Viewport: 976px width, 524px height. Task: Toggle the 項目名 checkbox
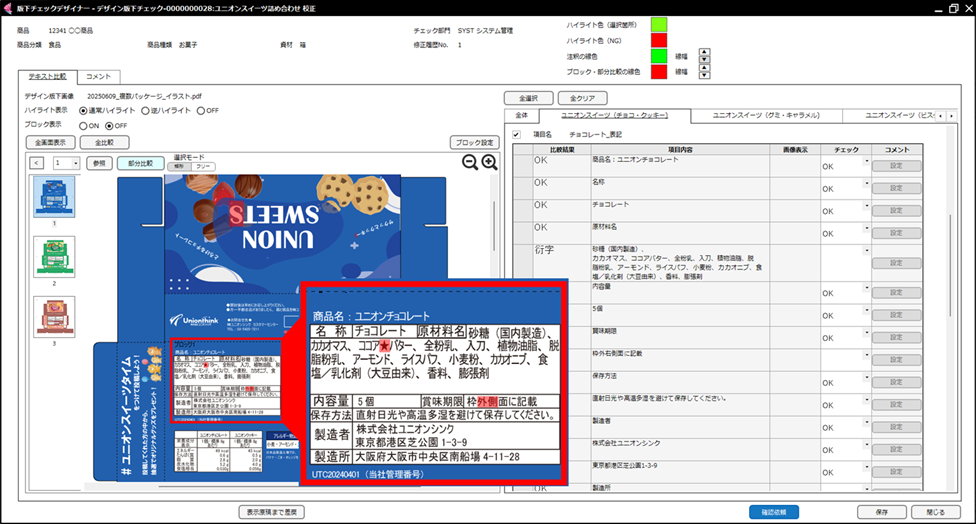[517, 134]
